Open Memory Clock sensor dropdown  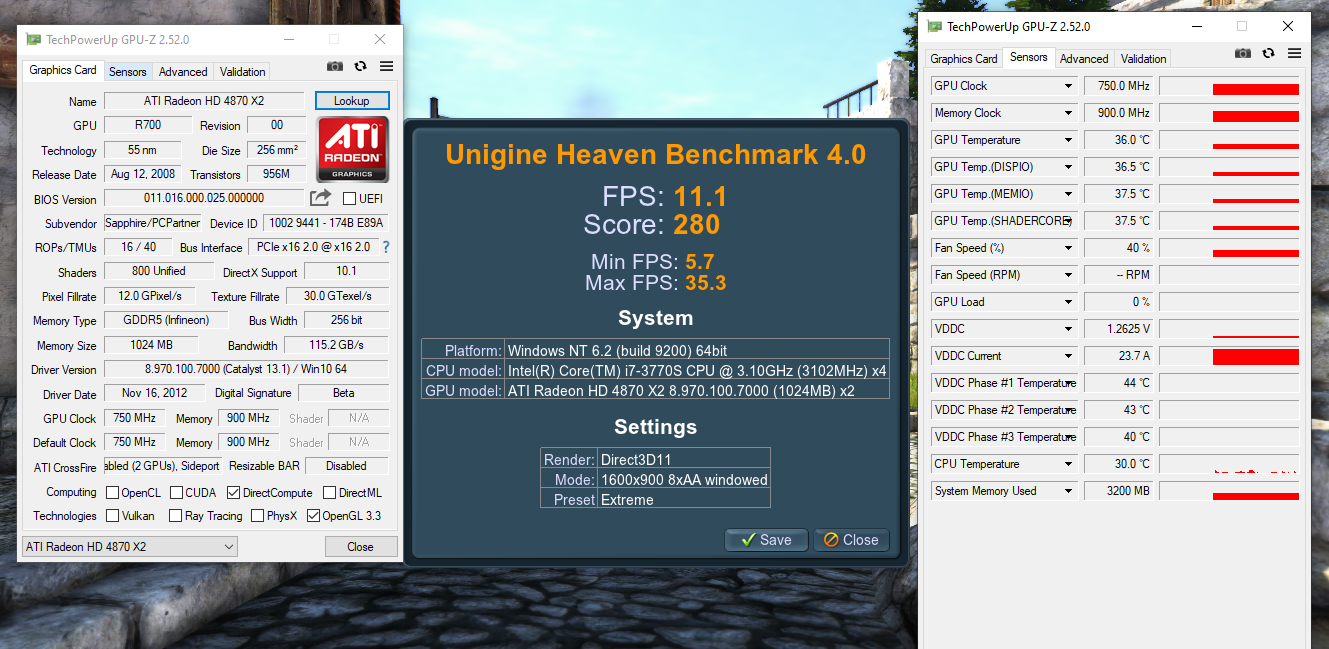click(x=1068, y=113)
